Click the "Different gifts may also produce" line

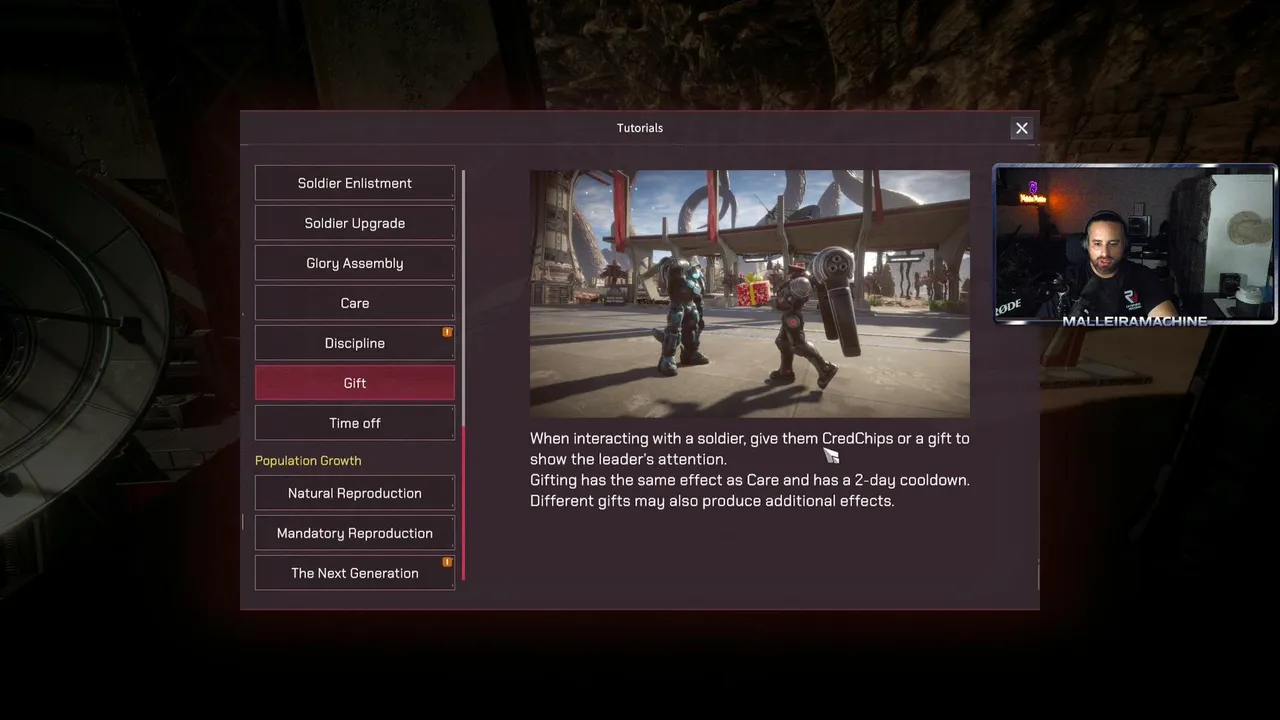point(712,501)
